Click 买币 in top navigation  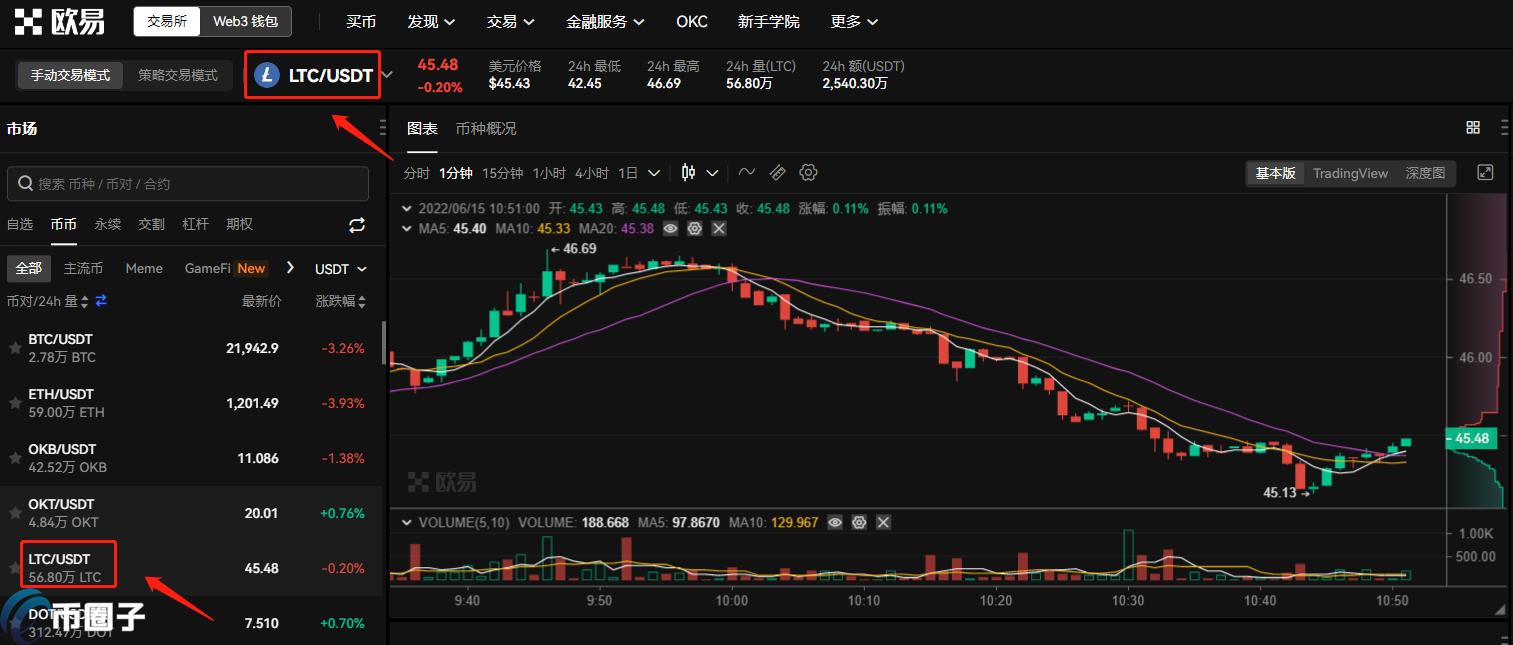[x=361, y=21]
